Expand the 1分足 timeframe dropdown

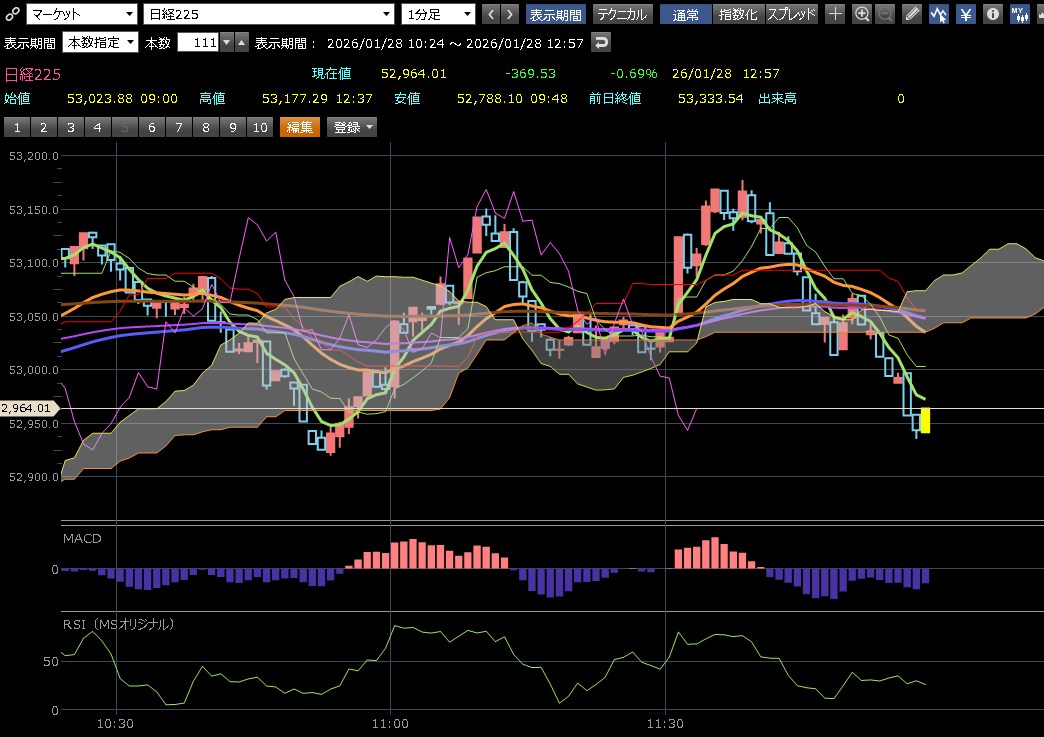(x=438, y=14)
